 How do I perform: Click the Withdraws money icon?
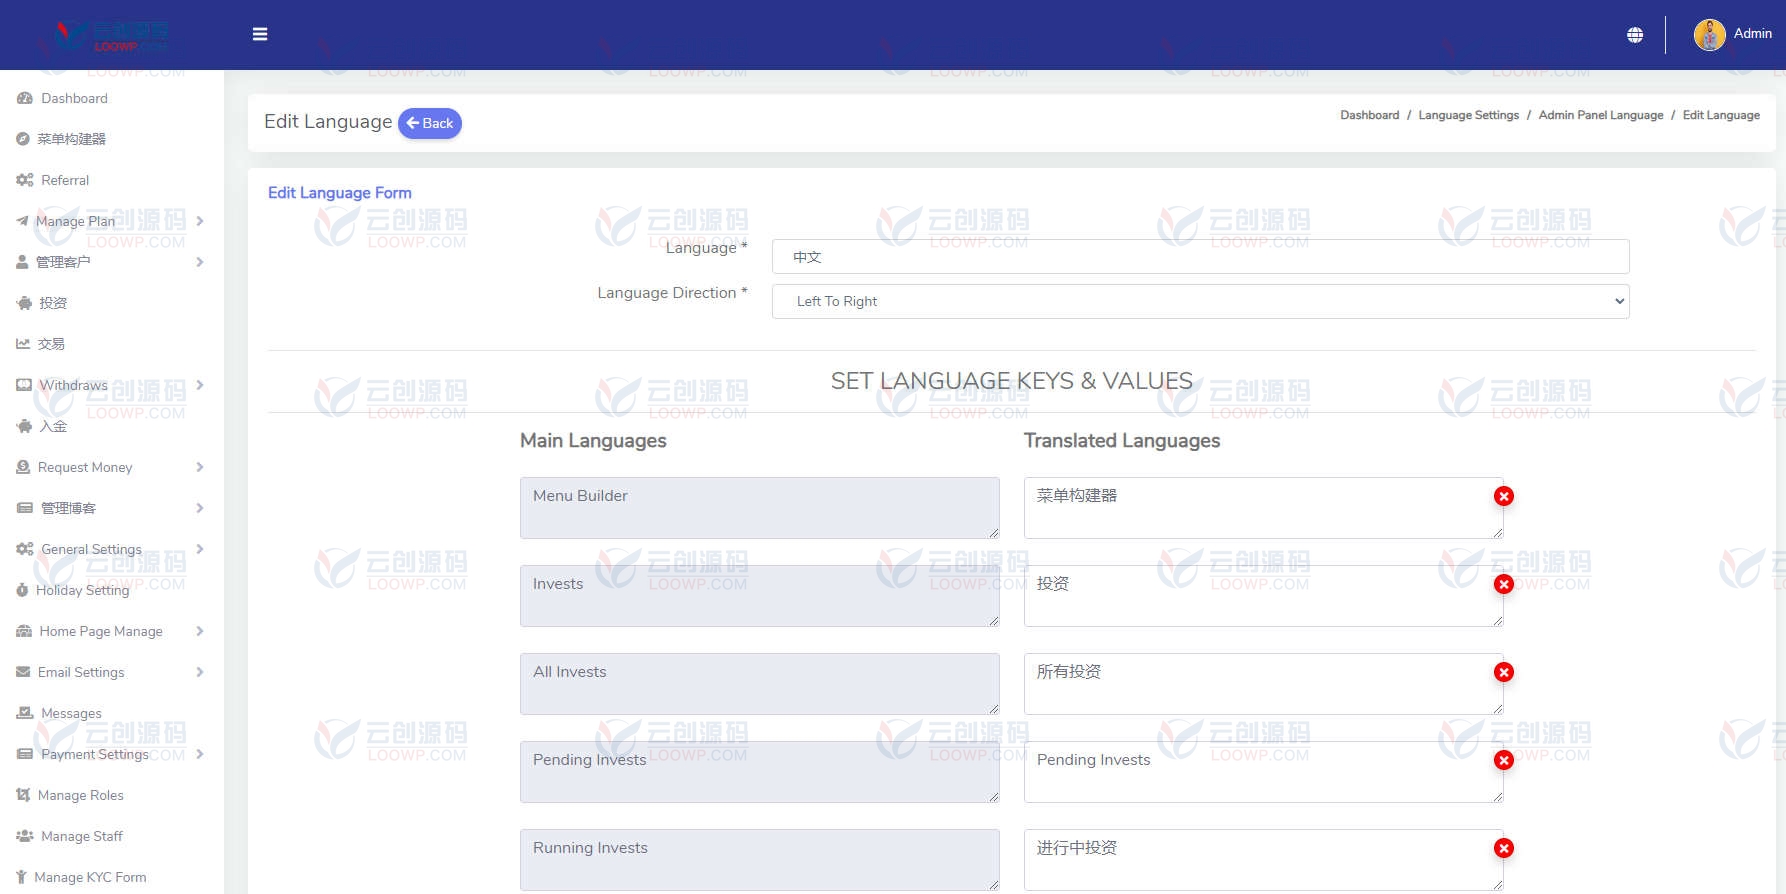coord(24,385)
